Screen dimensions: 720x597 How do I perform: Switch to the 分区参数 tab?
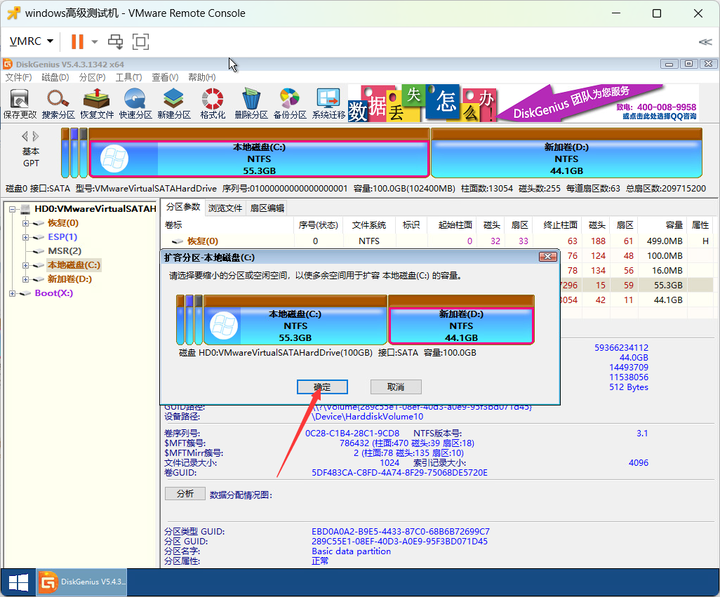click(183, 207)
